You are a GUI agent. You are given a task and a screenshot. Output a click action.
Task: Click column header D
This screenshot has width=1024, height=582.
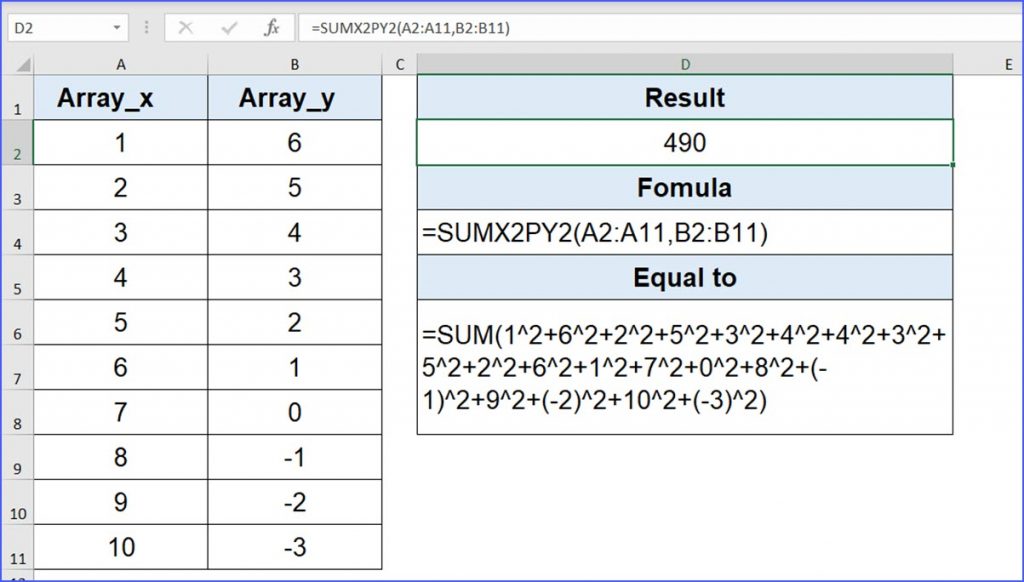[684, 64]
